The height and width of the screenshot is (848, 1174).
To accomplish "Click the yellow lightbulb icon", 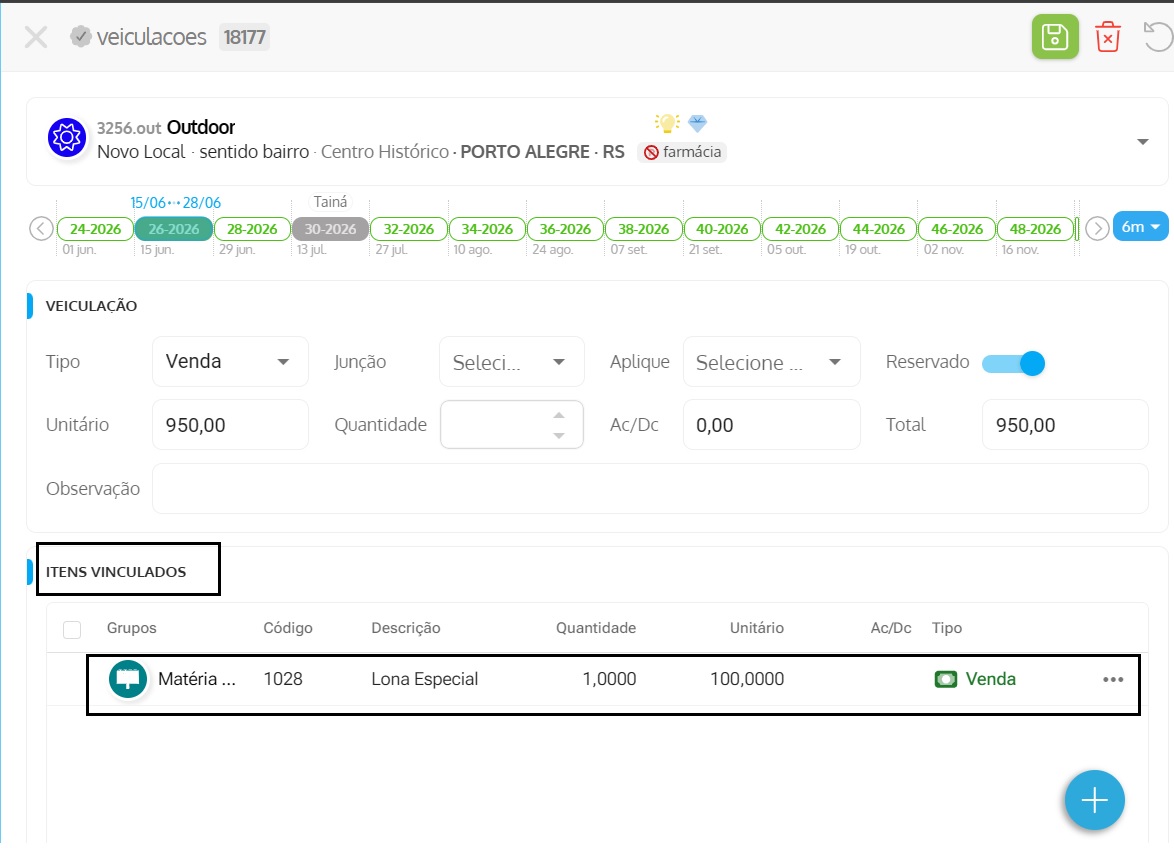I will coord(666,123).
